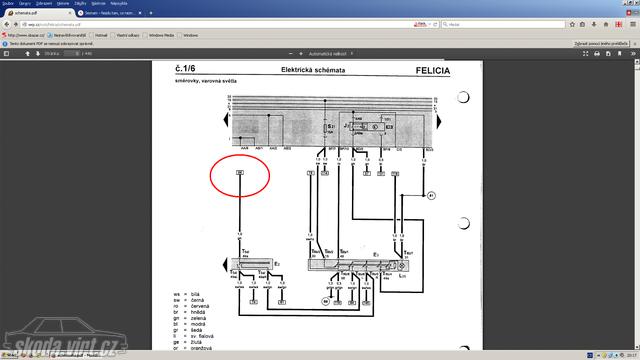640x360 pixels.
Task: Open Firefox downloads arrow icon
Action: (x=594, y=24)
